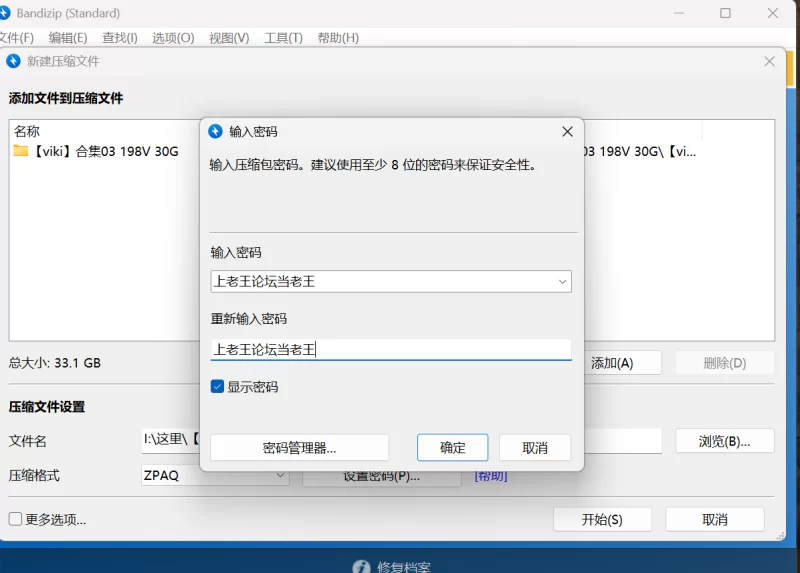Open the 压缩格式 ZPAQ format dropdown
This screenshot has height=573, width=800.
(x=281, y=476)
